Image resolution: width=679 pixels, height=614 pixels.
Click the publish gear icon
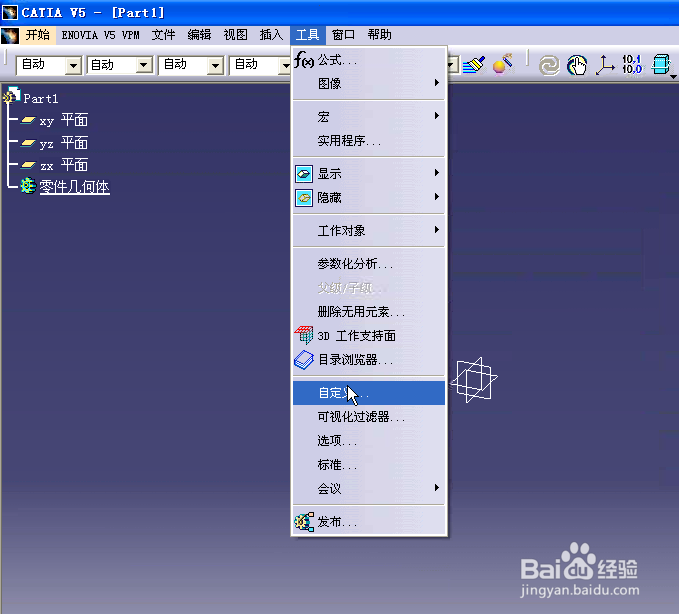tap(304, 522)
